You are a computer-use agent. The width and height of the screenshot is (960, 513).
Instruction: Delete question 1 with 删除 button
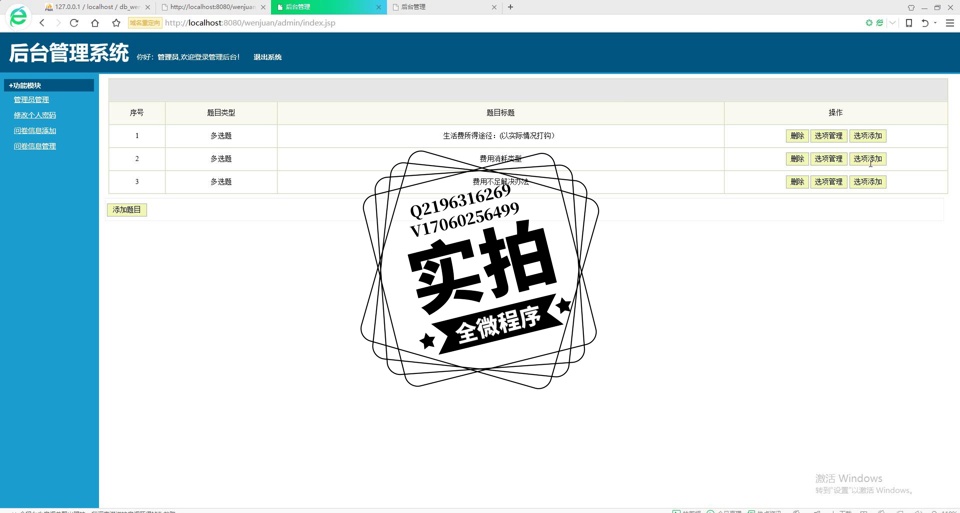(796, 136)
